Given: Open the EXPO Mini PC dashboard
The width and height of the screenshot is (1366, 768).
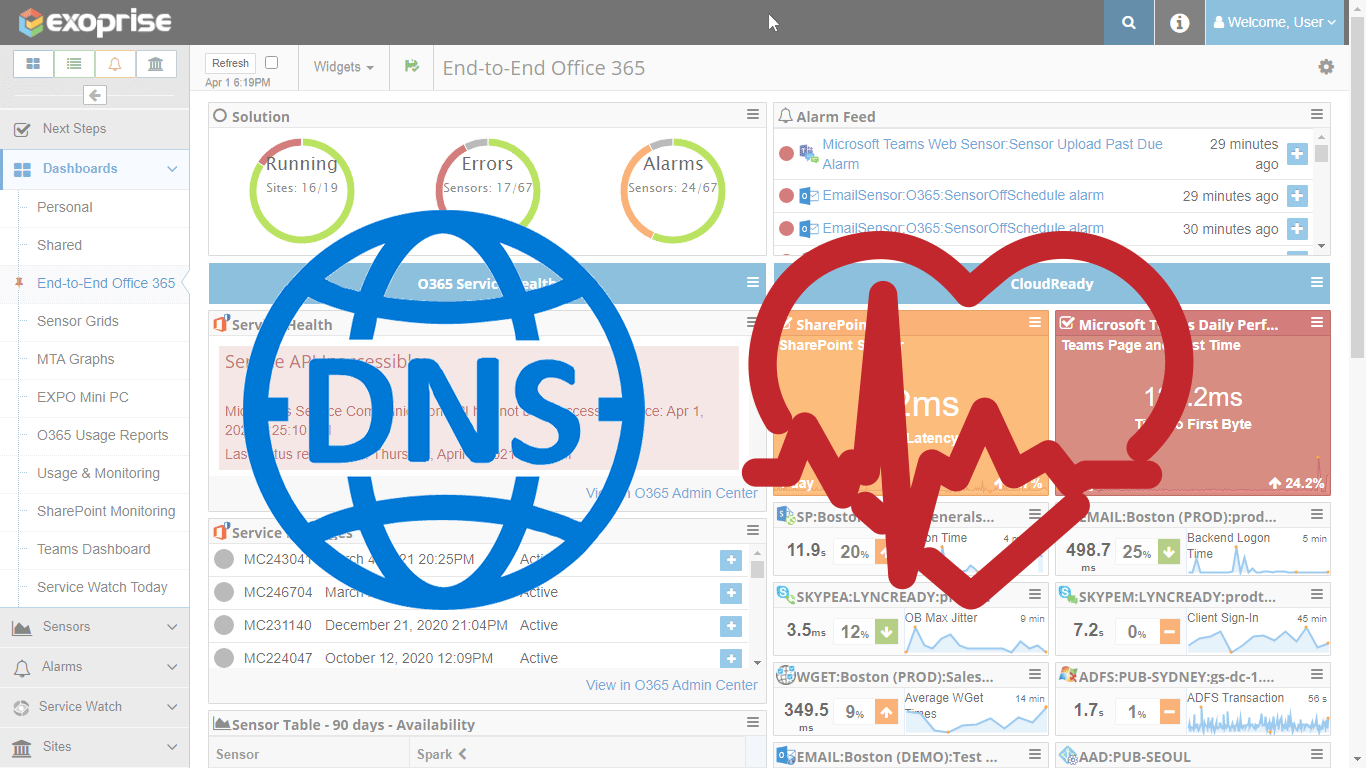Looking at the screenshot, I should (x=83, y=397).
